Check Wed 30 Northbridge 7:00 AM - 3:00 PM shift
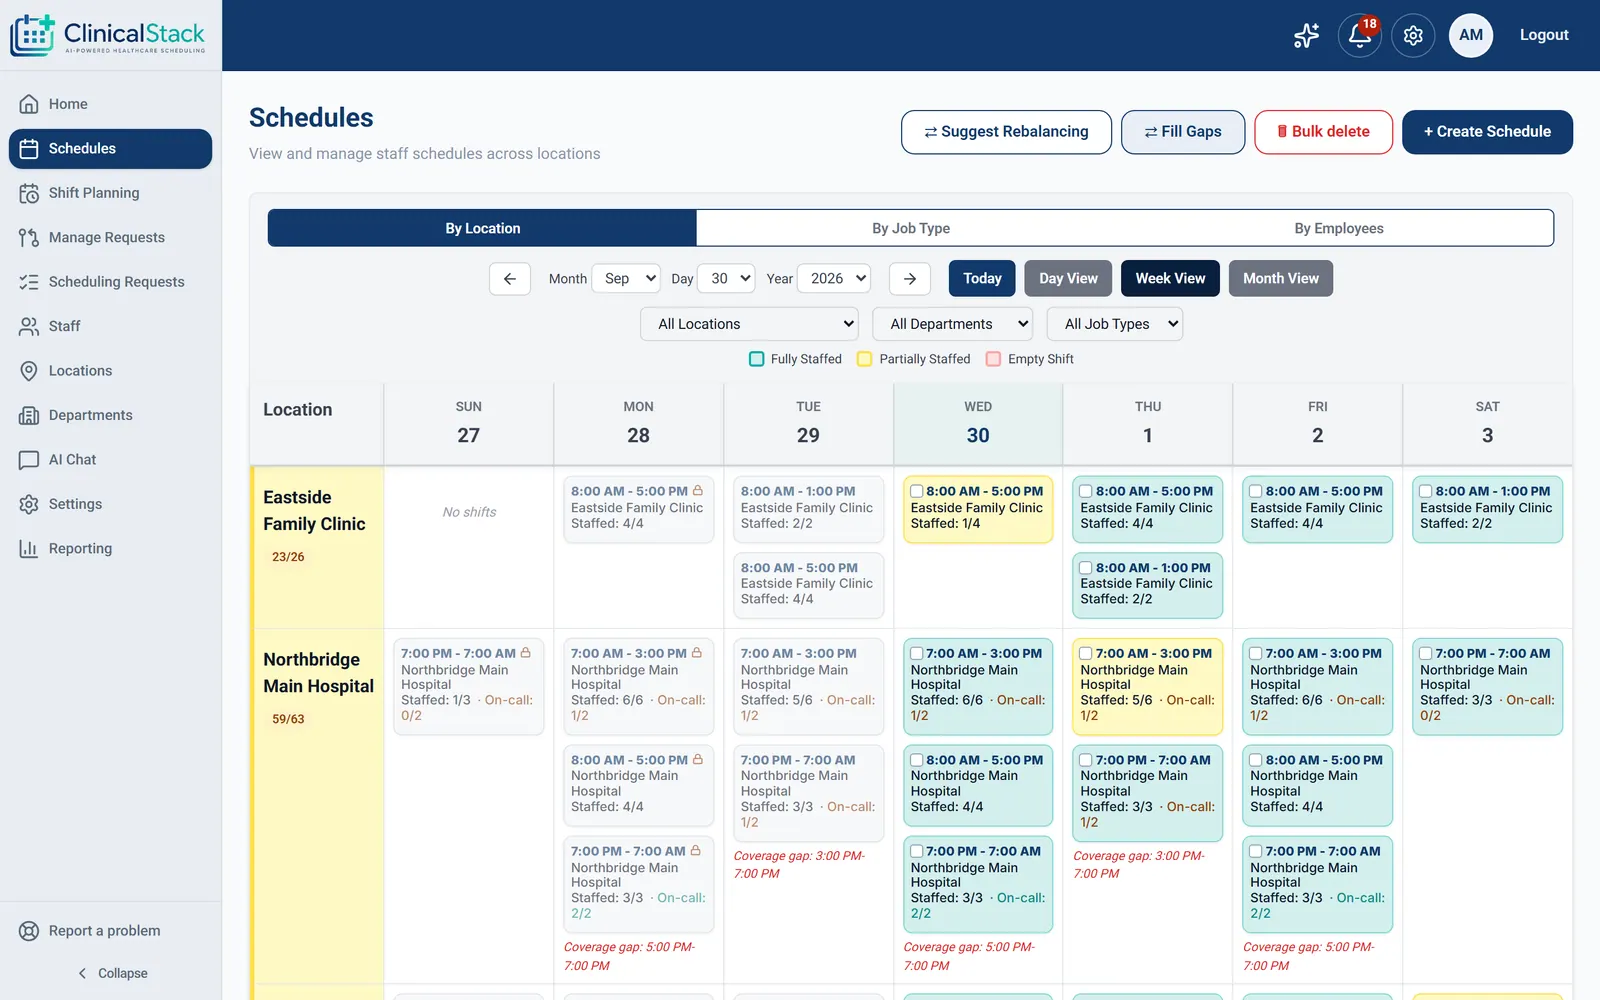 point(917,653)
